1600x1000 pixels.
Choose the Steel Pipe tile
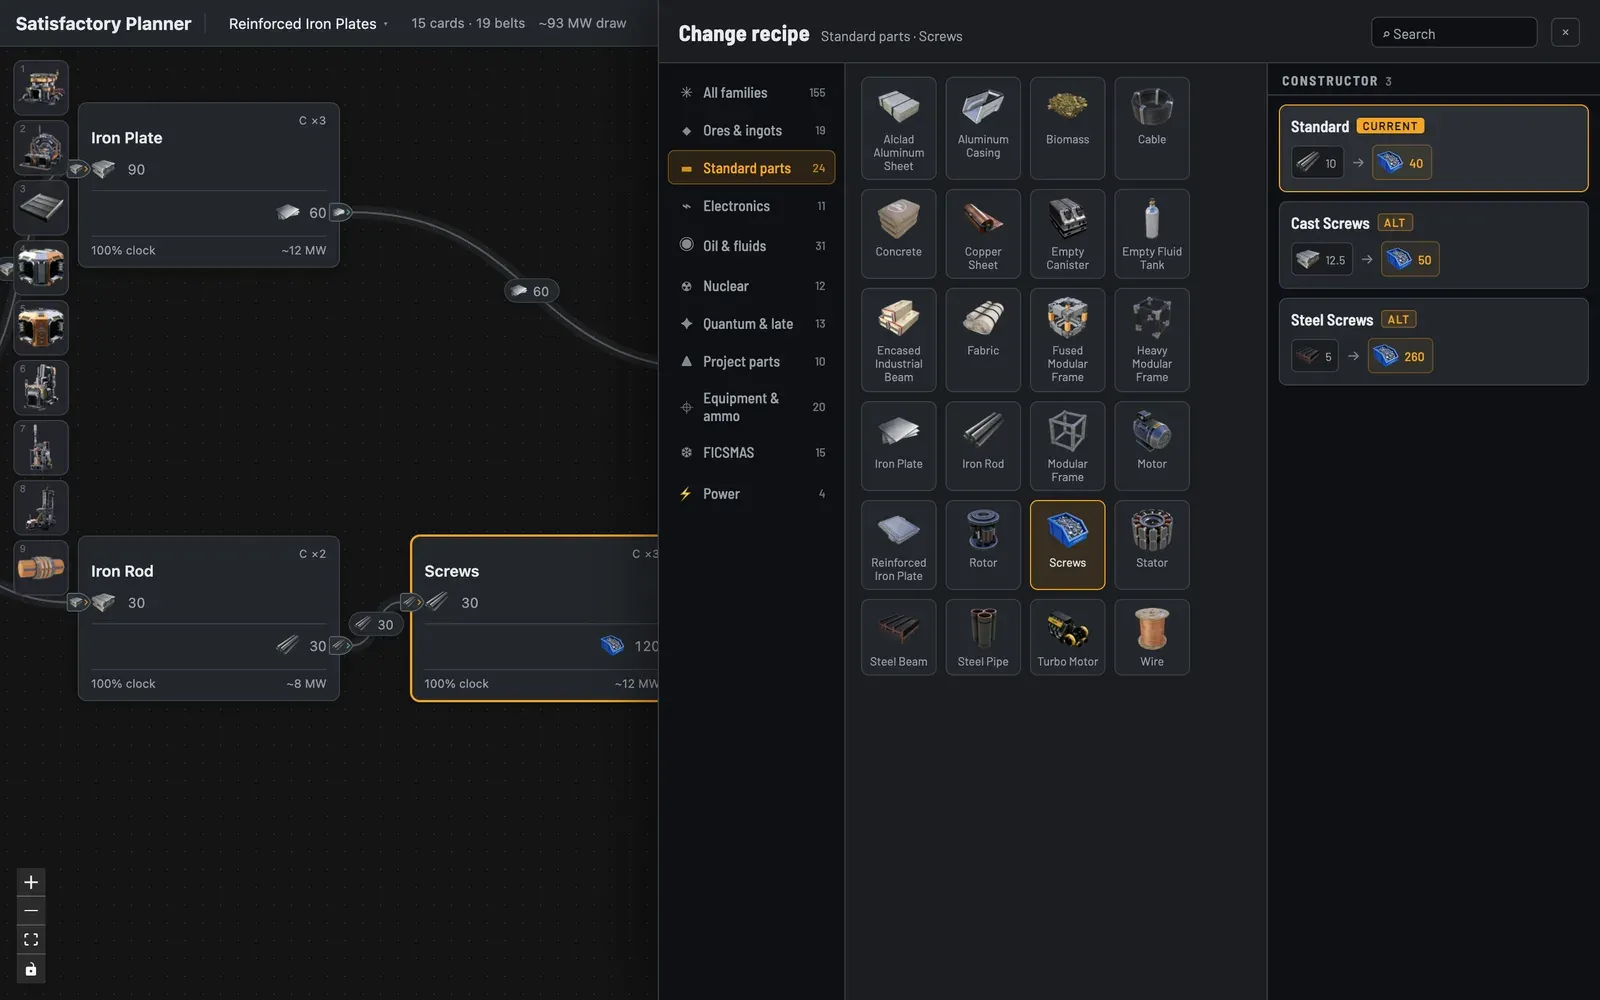pyautogui.click(x=983, y=637)
